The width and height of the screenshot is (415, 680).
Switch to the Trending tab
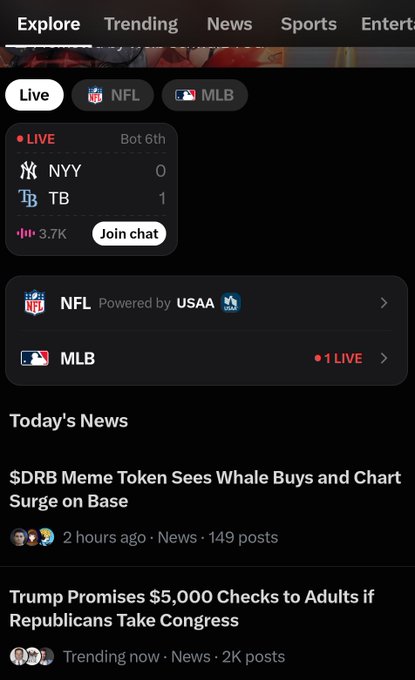(x=141, y=24)
